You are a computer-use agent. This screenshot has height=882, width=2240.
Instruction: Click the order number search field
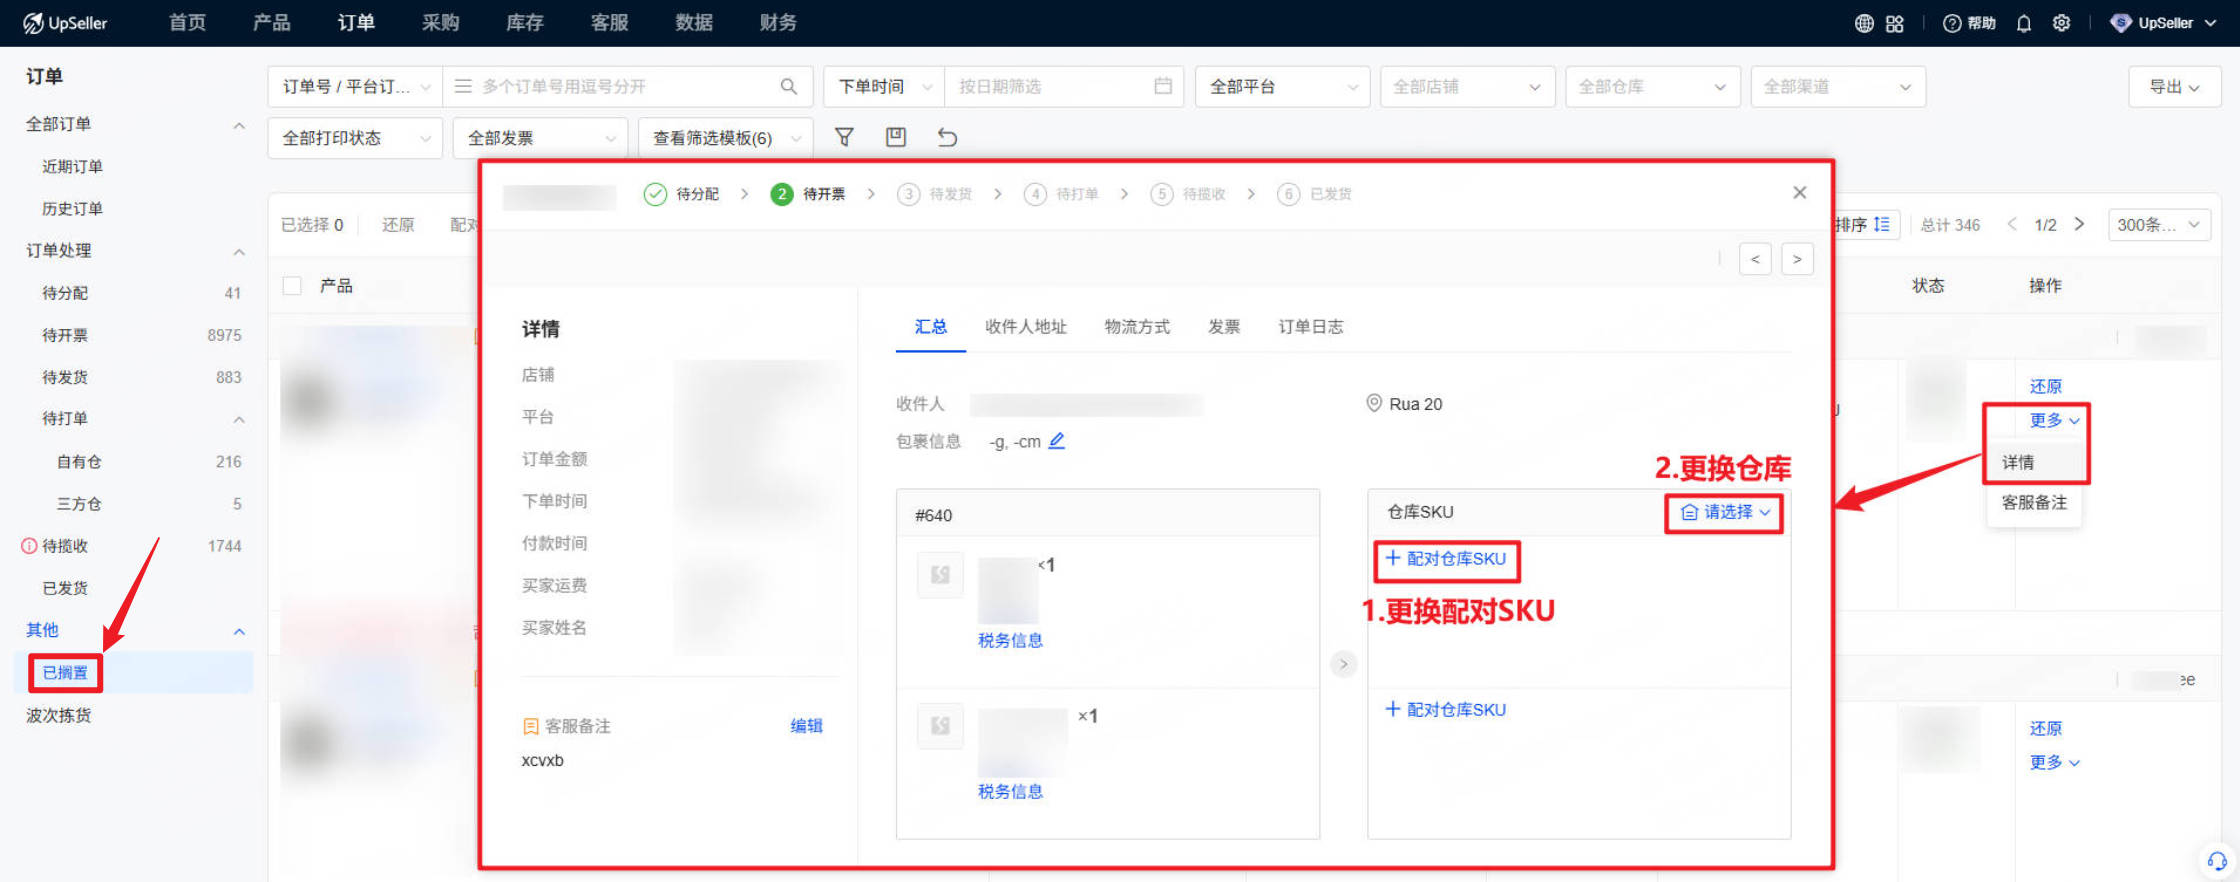[x=620, y=87]
